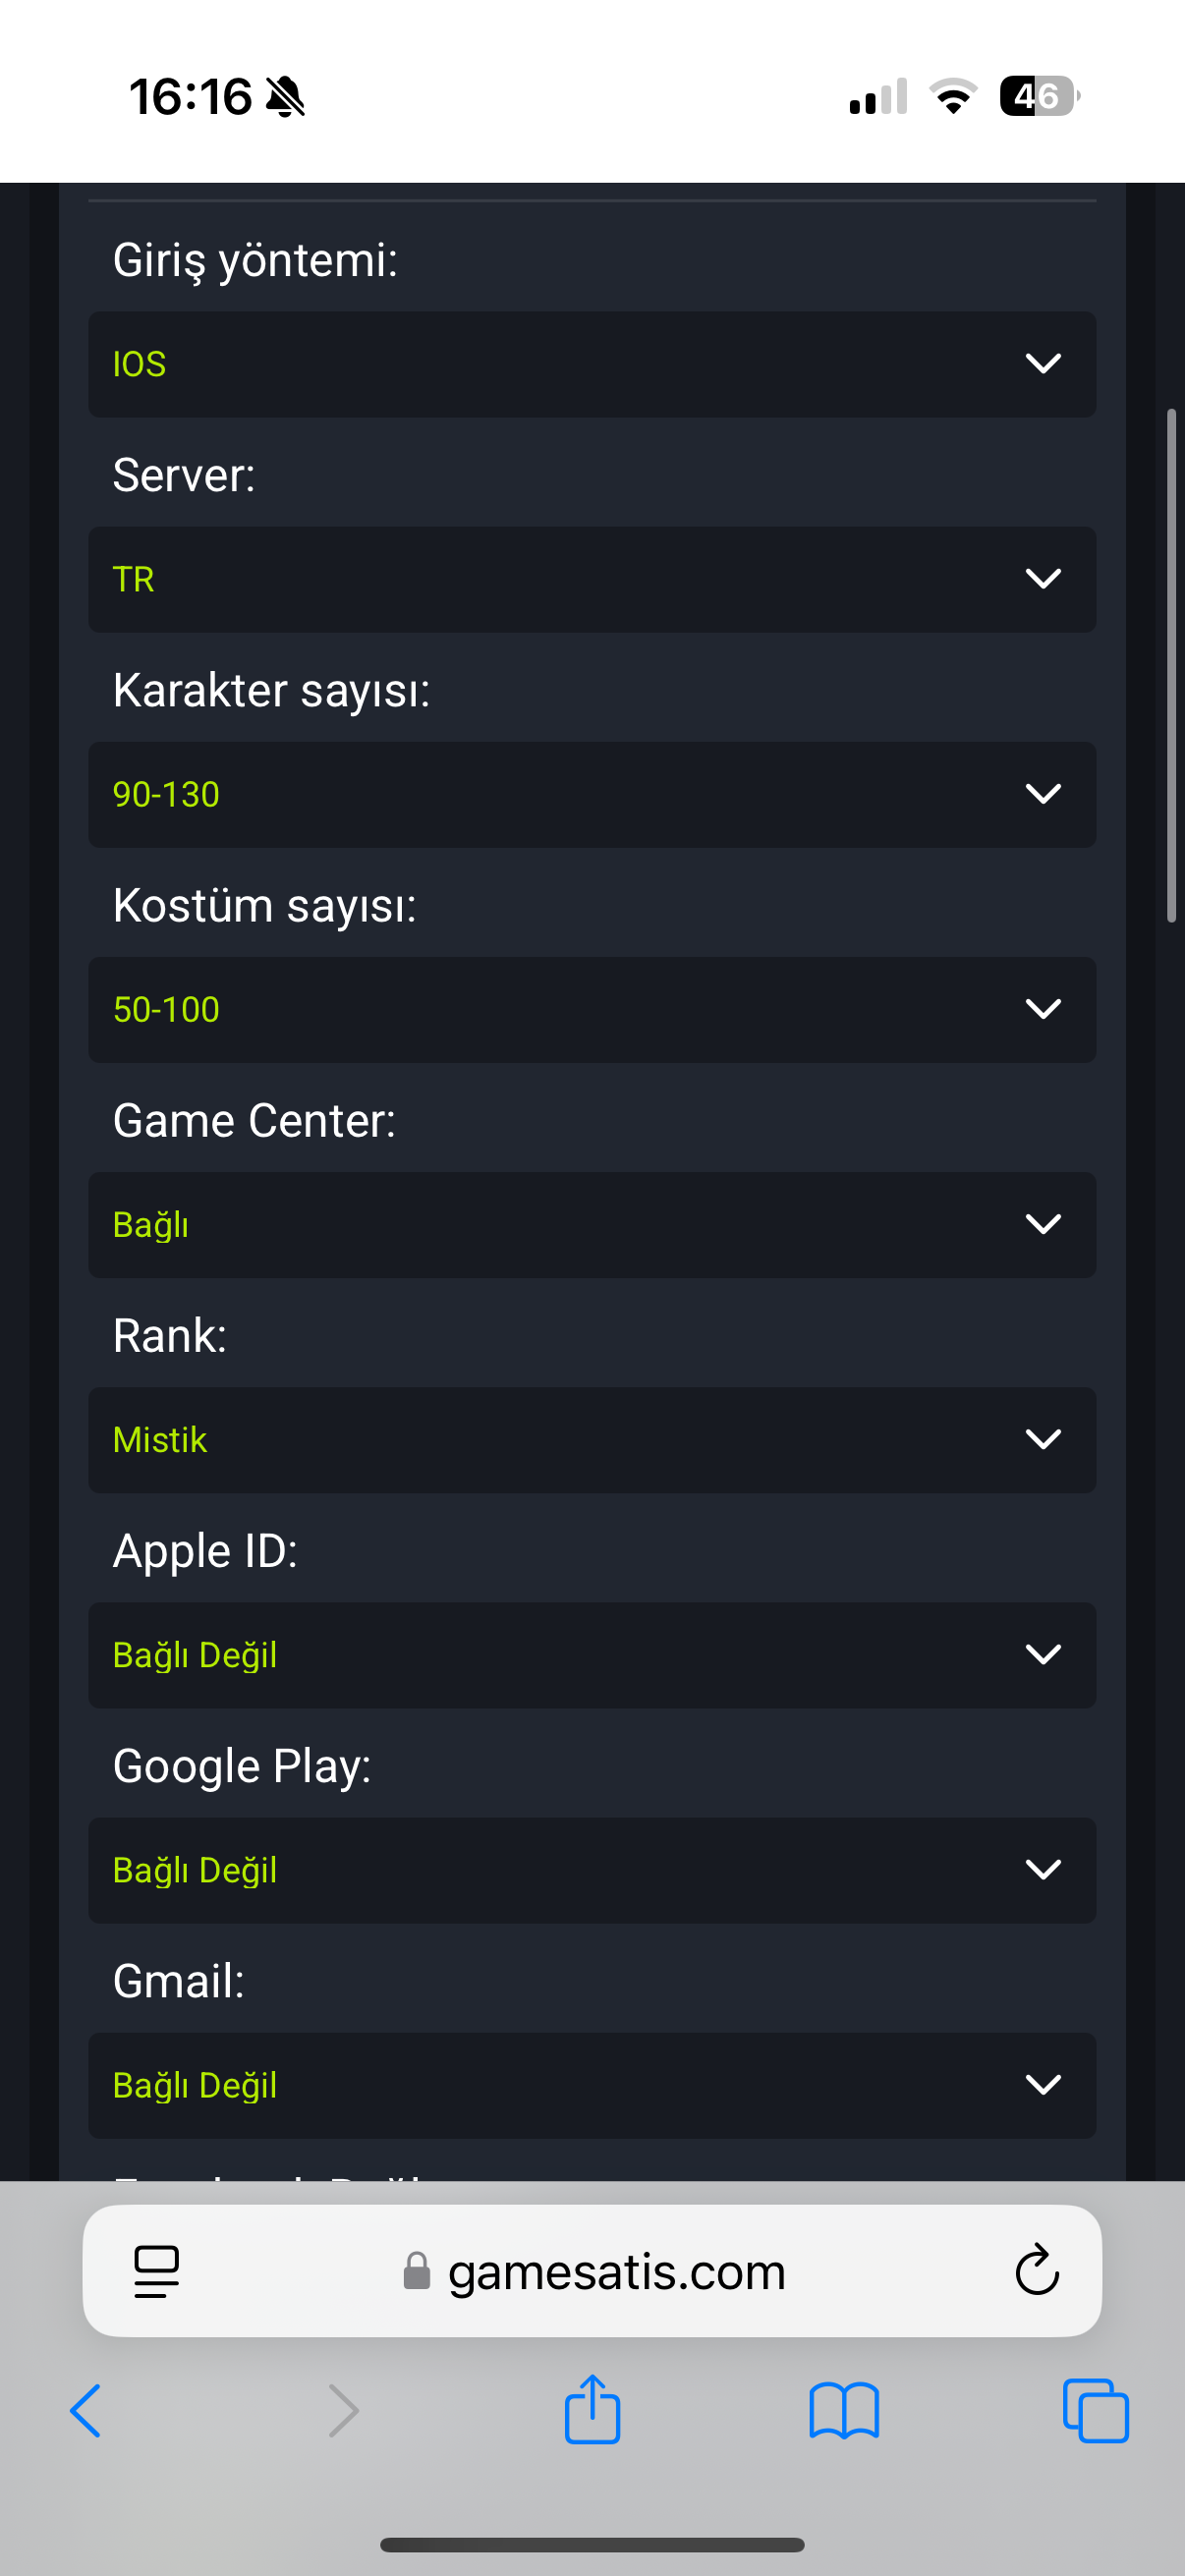Open the Gmail dropdown
This screenshot has height=2576, width=1185.
click(592, 2084)
